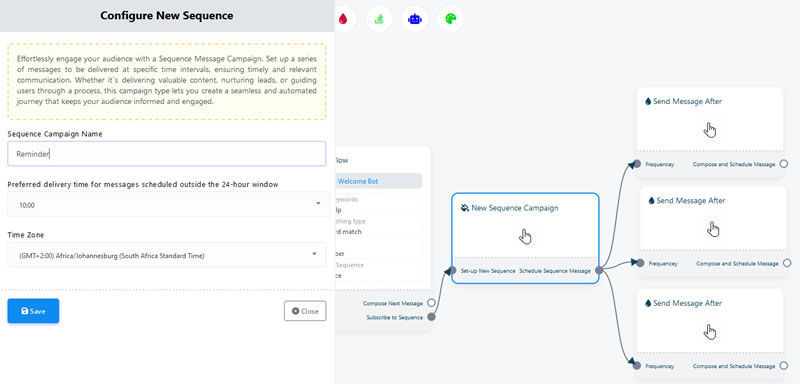The image size is (800, 384).
Task: Click the red droplet toolbar icon
Action: (x=344, y=19)
